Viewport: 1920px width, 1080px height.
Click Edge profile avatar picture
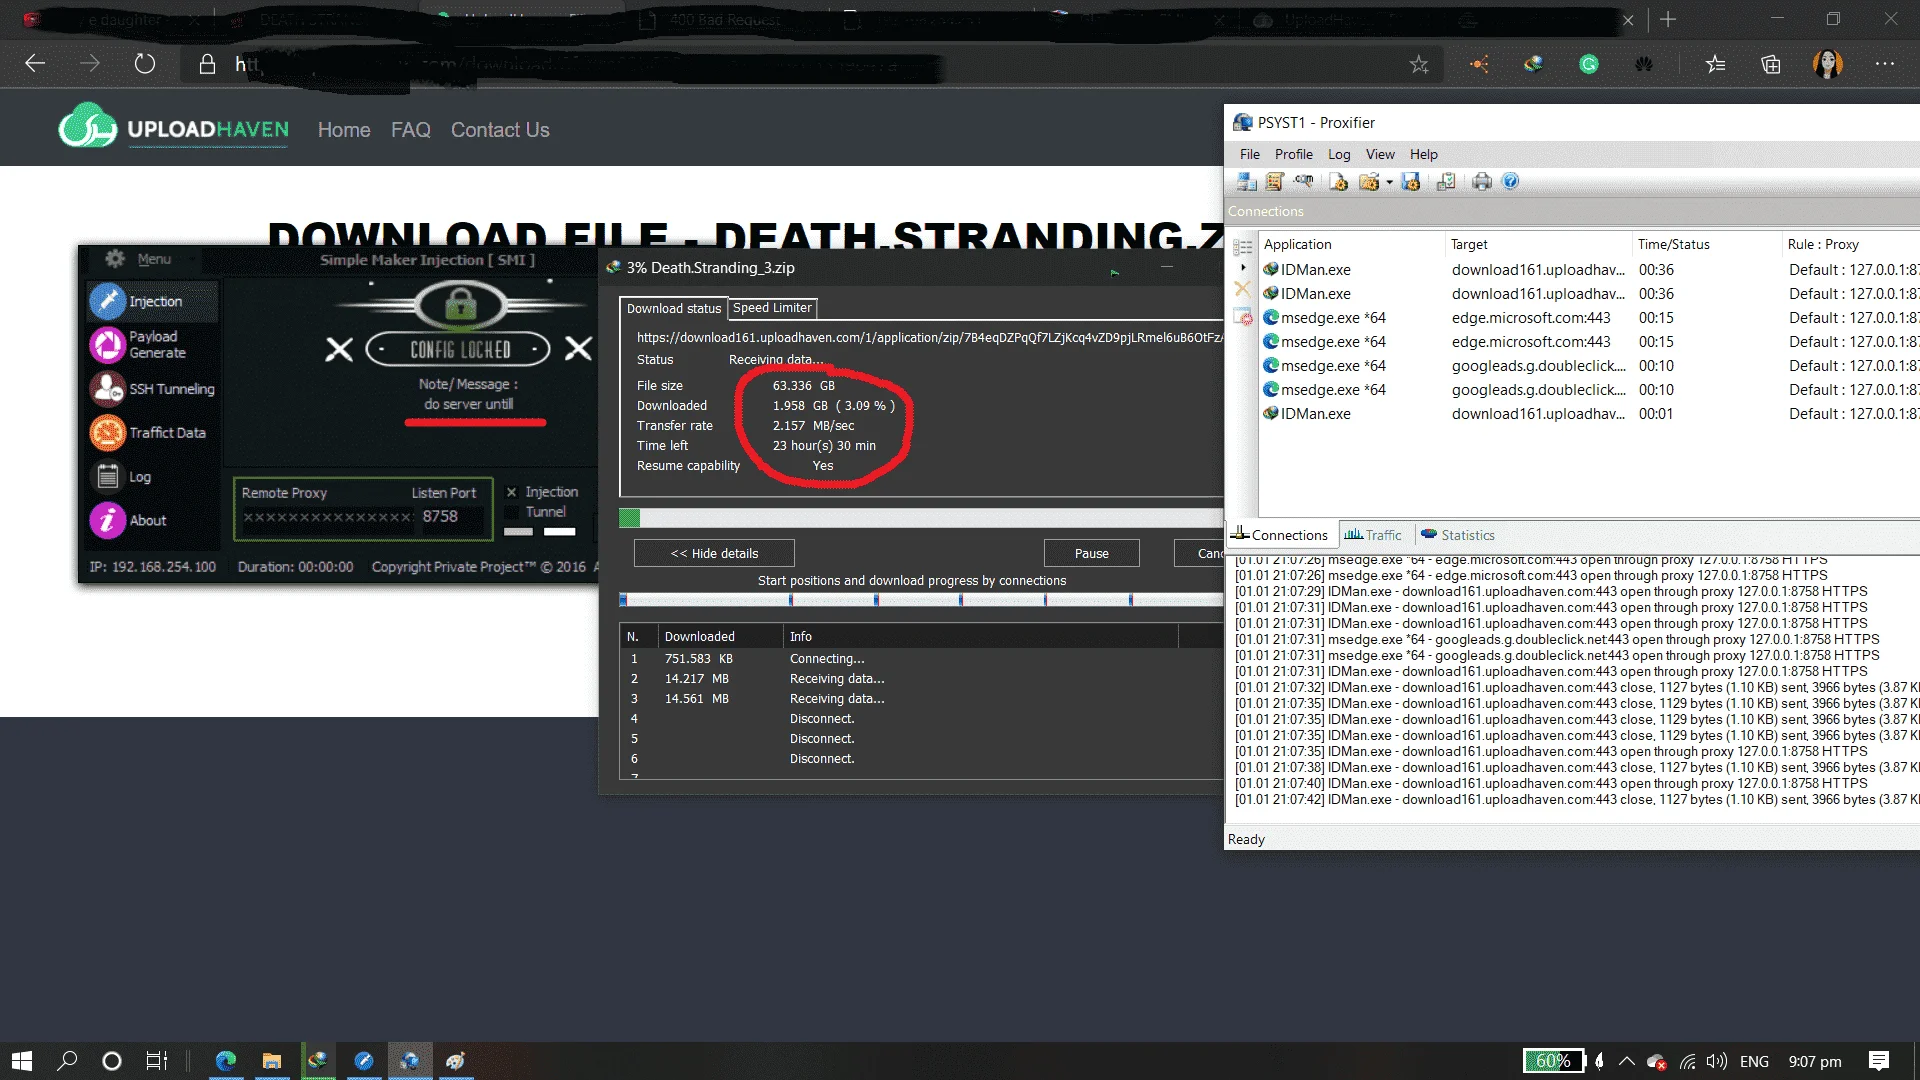pos(1828,64)
